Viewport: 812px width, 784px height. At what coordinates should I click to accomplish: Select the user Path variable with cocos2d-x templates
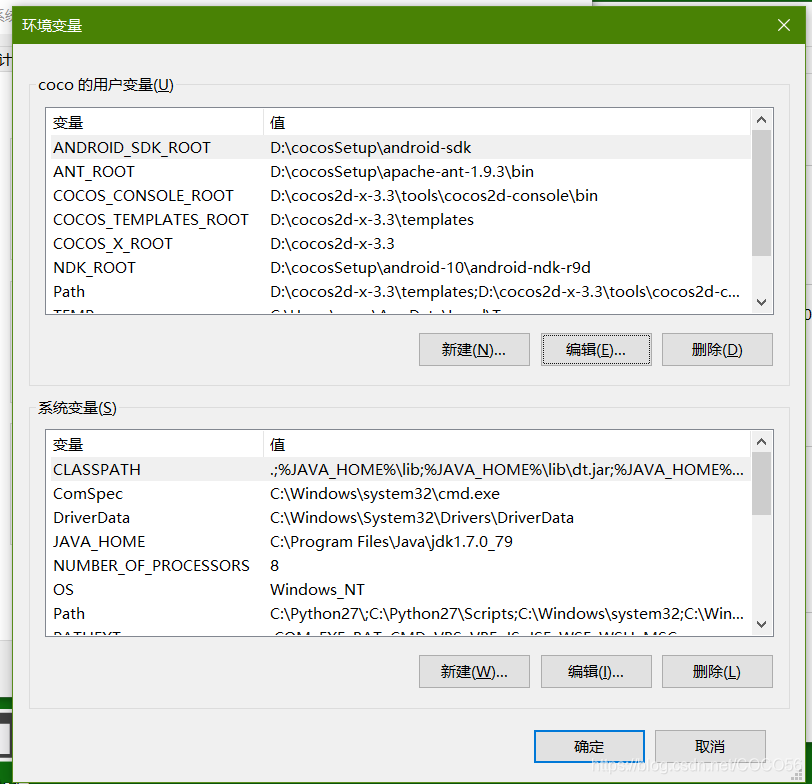coord(400,292)
